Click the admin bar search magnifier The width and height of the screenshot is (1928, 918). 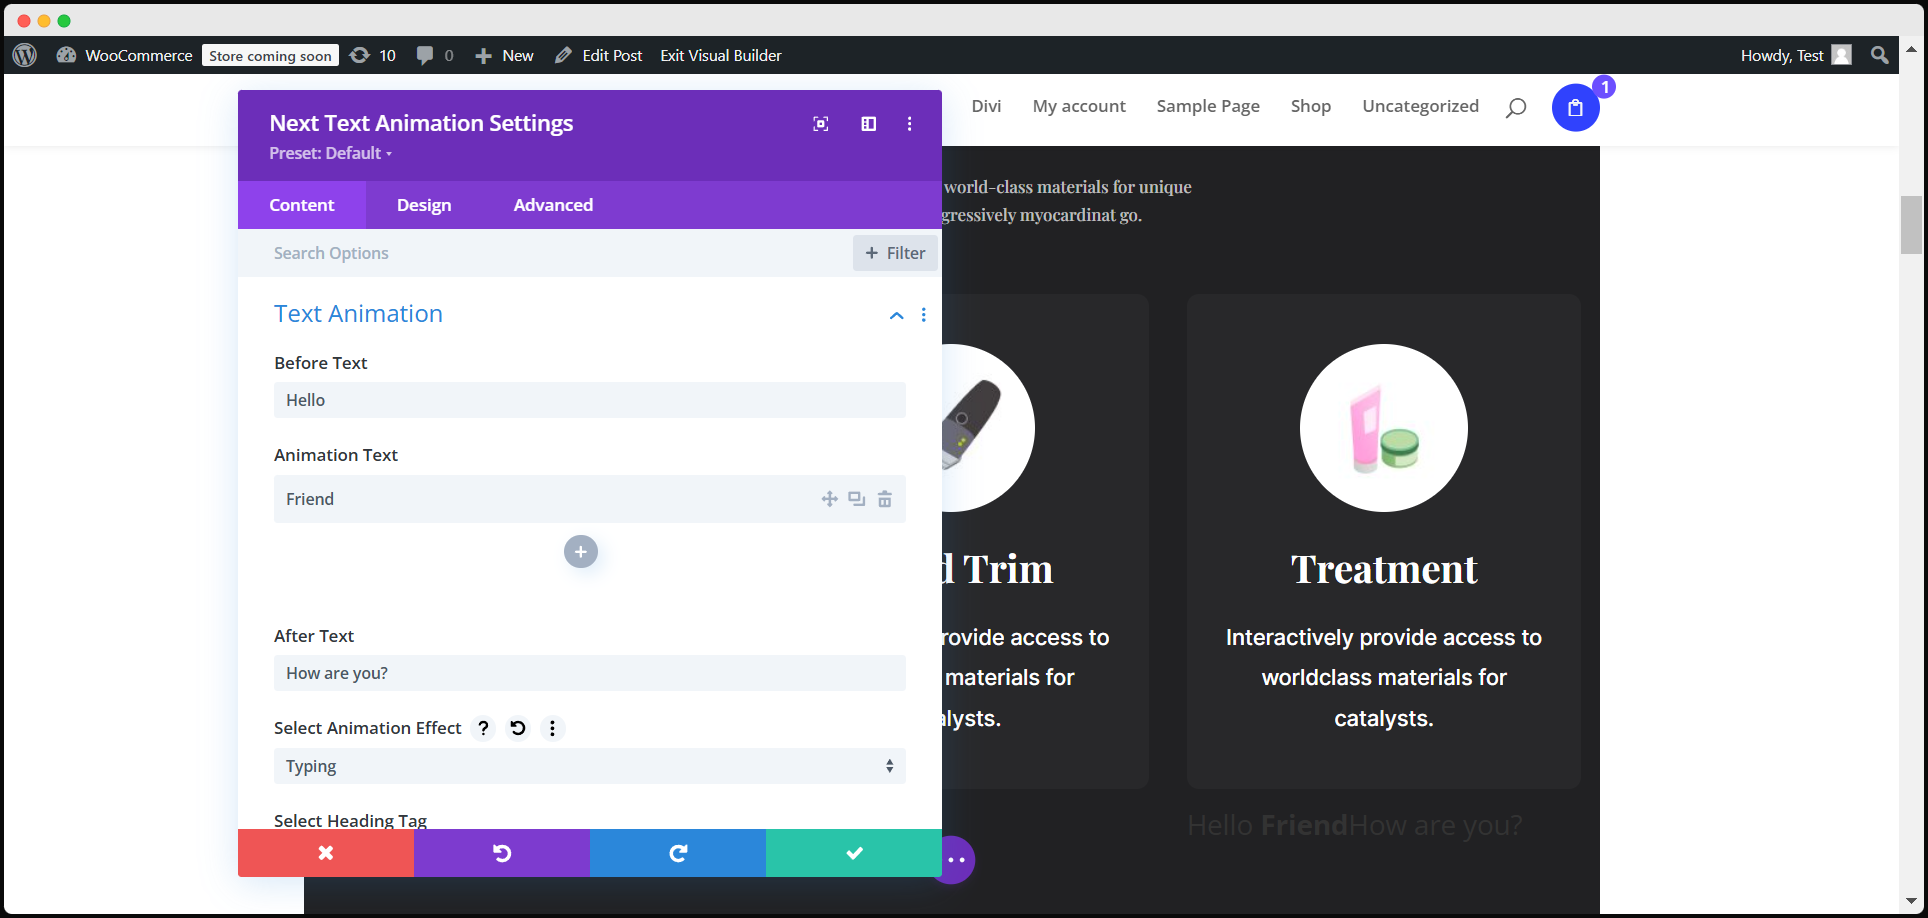(1880, 55)
